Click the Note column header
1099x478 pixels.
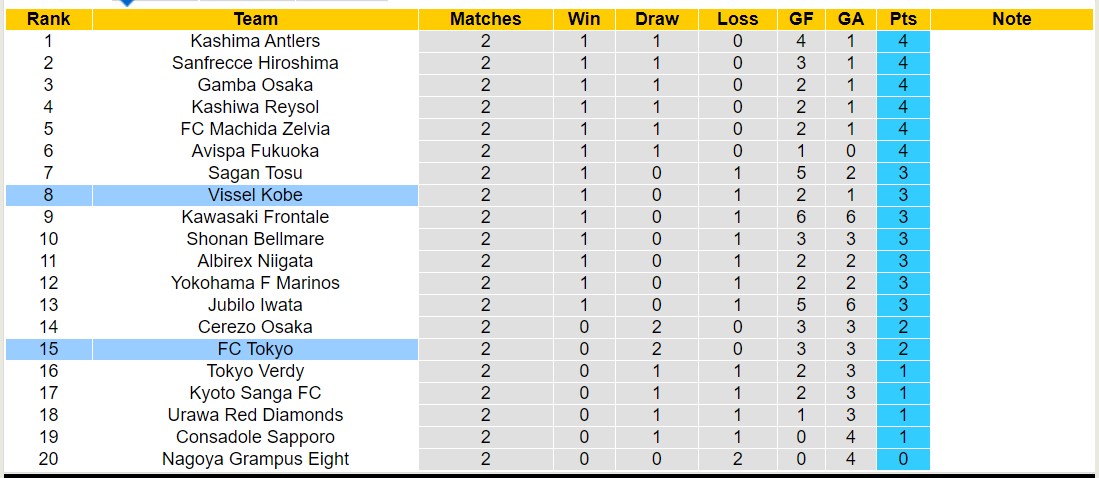(x=1011, y=19)
